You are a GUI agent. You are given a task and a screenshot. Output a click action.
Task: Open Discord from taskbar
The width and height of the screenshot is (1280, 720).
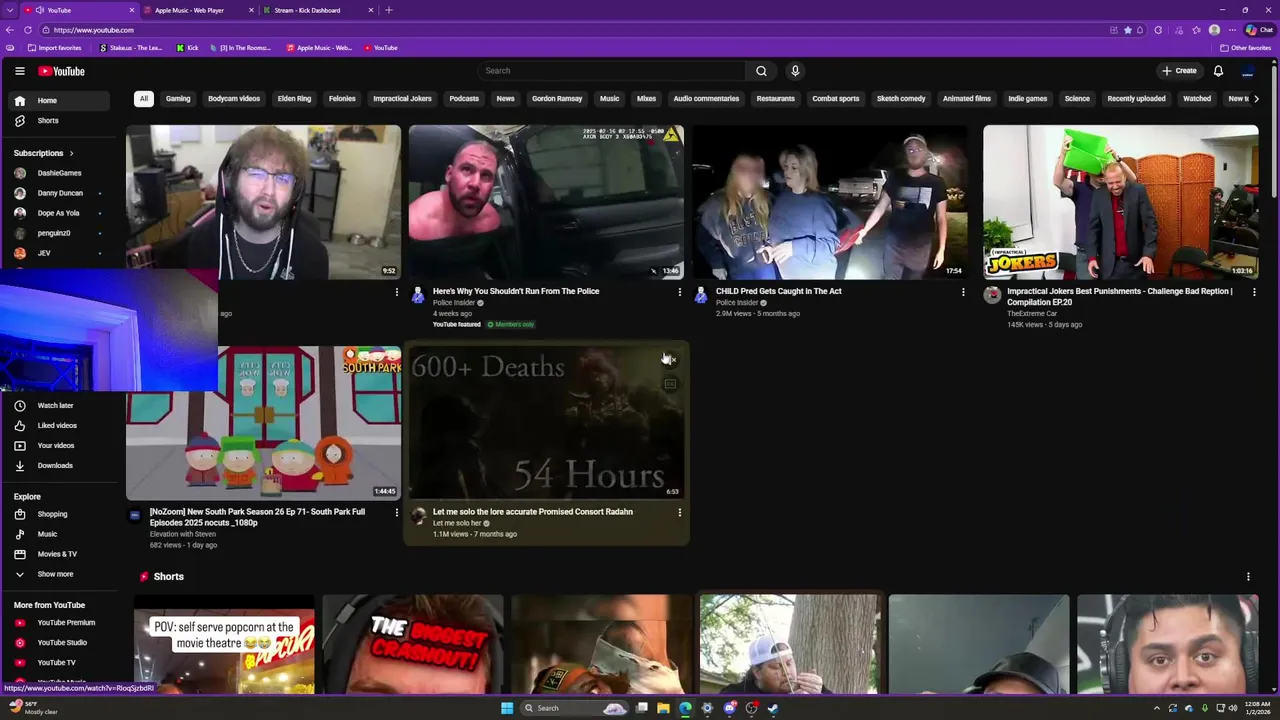coord(729,708)
